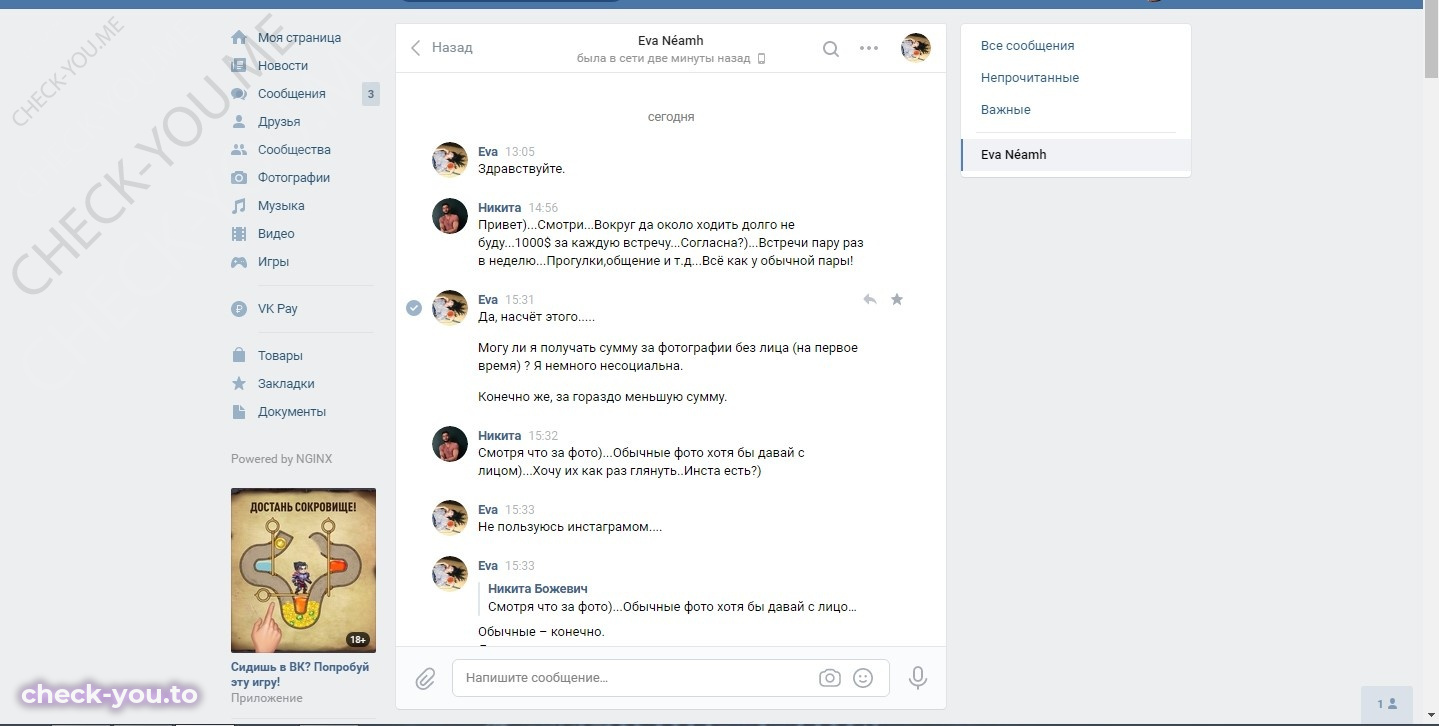1439x726 pixels.
Task: Open Игры menu item
Action: (x=273, y=262)
